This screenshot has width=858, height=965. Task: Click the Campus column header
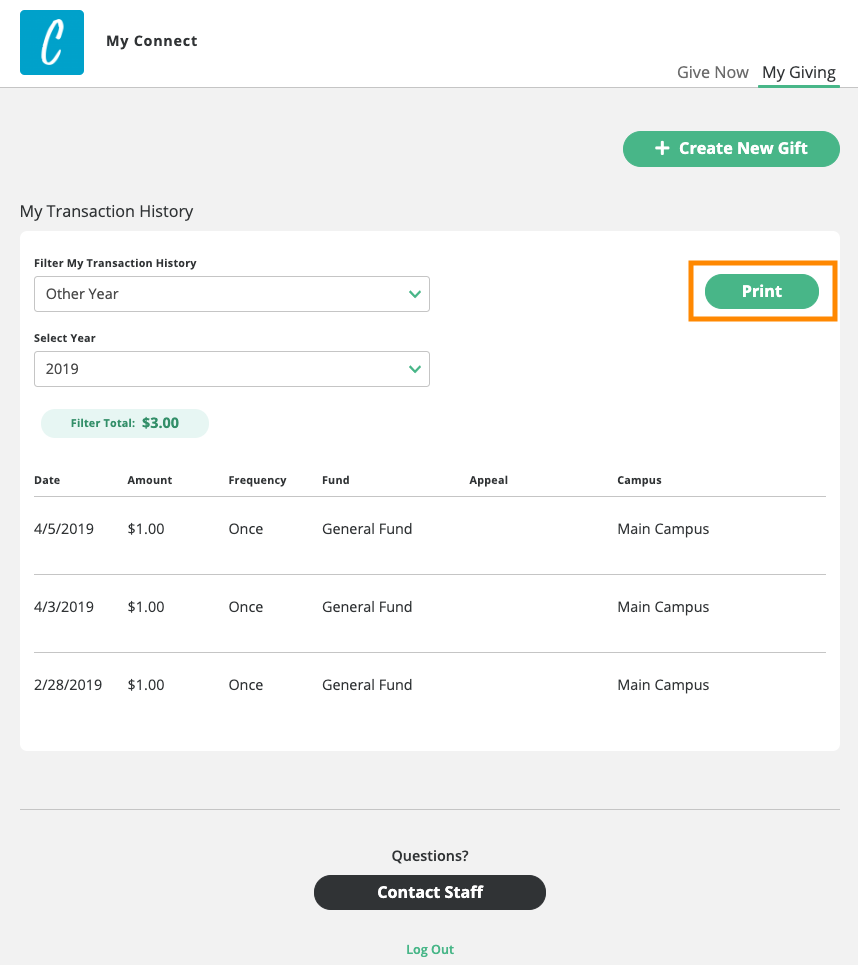639,480
